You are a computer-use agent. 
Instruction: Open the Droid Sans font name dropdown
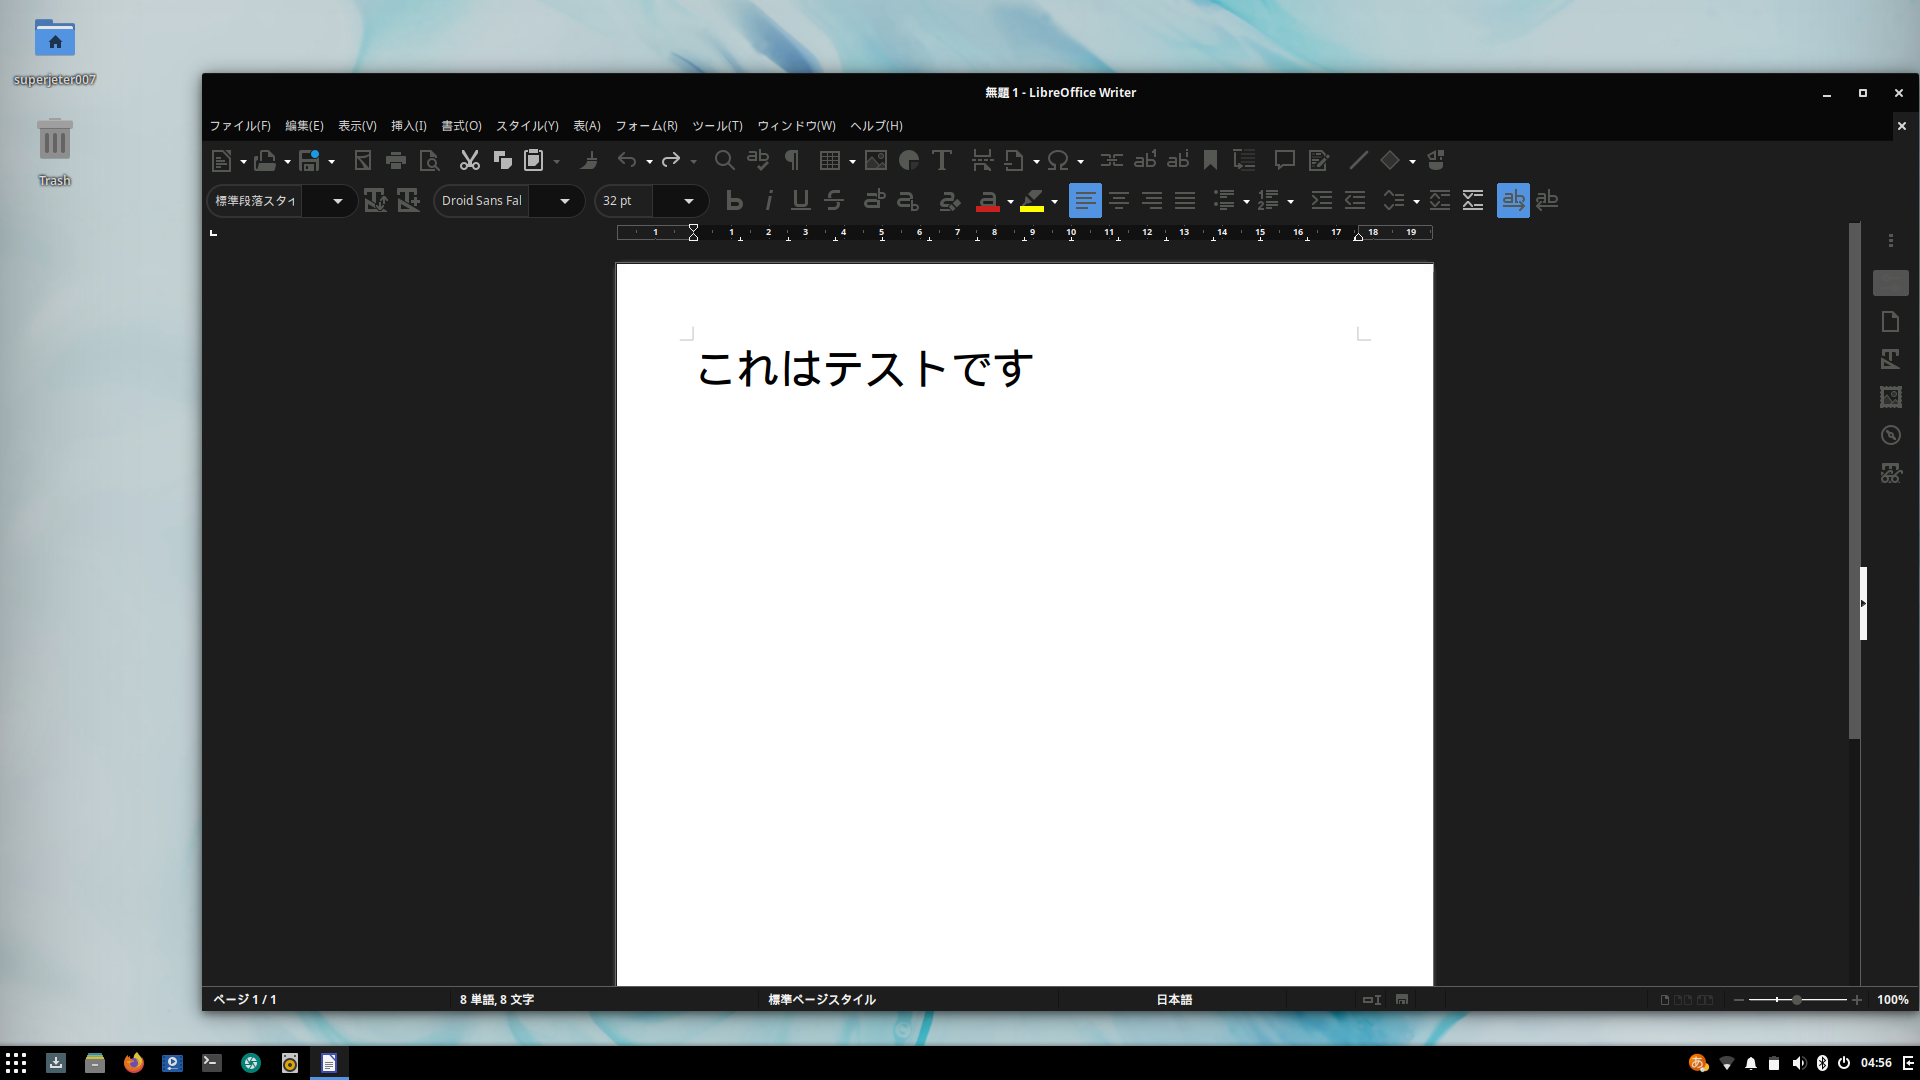point(564,201)
